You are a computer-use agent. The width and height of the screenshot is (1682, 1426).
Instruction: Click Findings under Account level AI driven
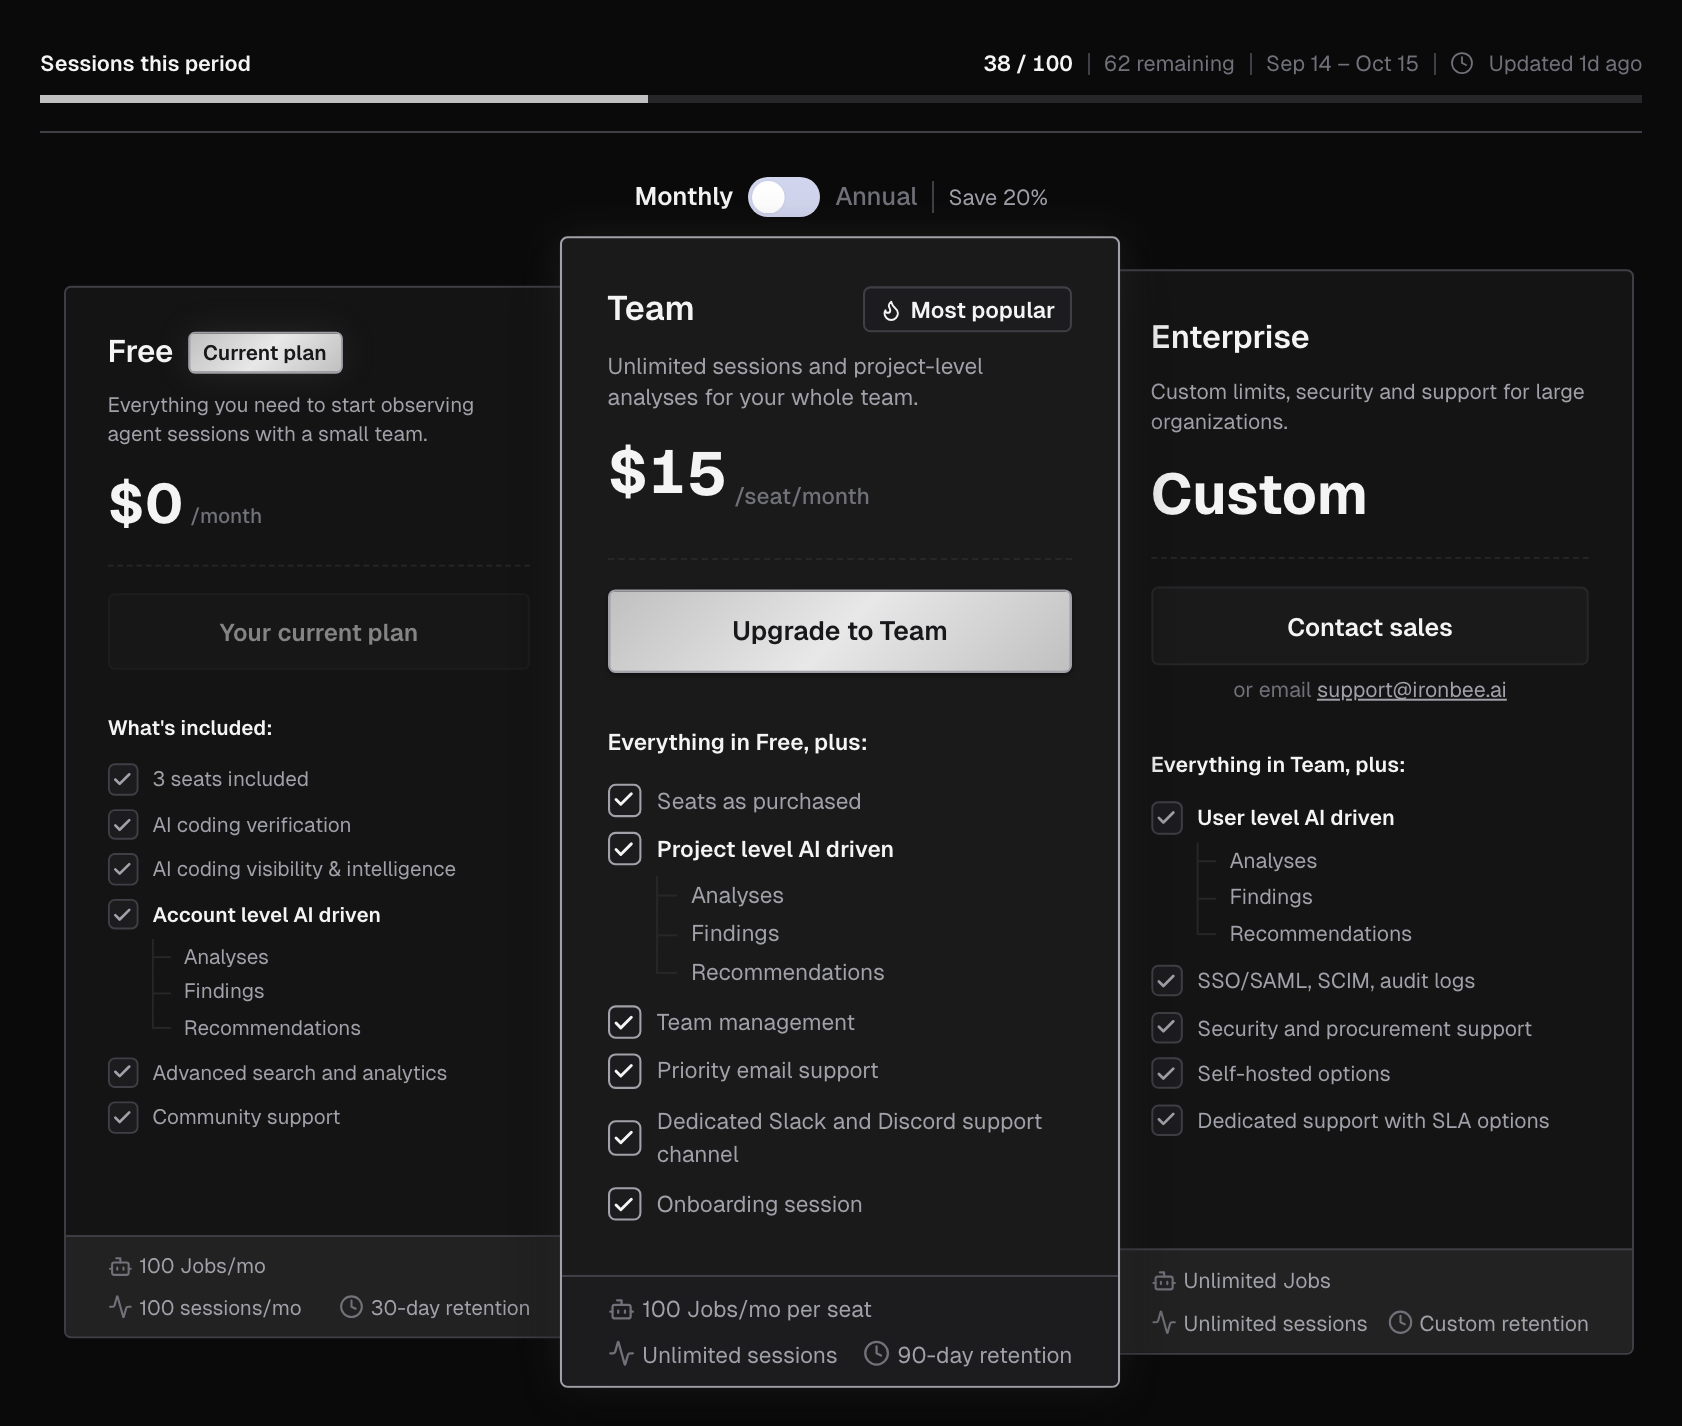pos(224,991)
